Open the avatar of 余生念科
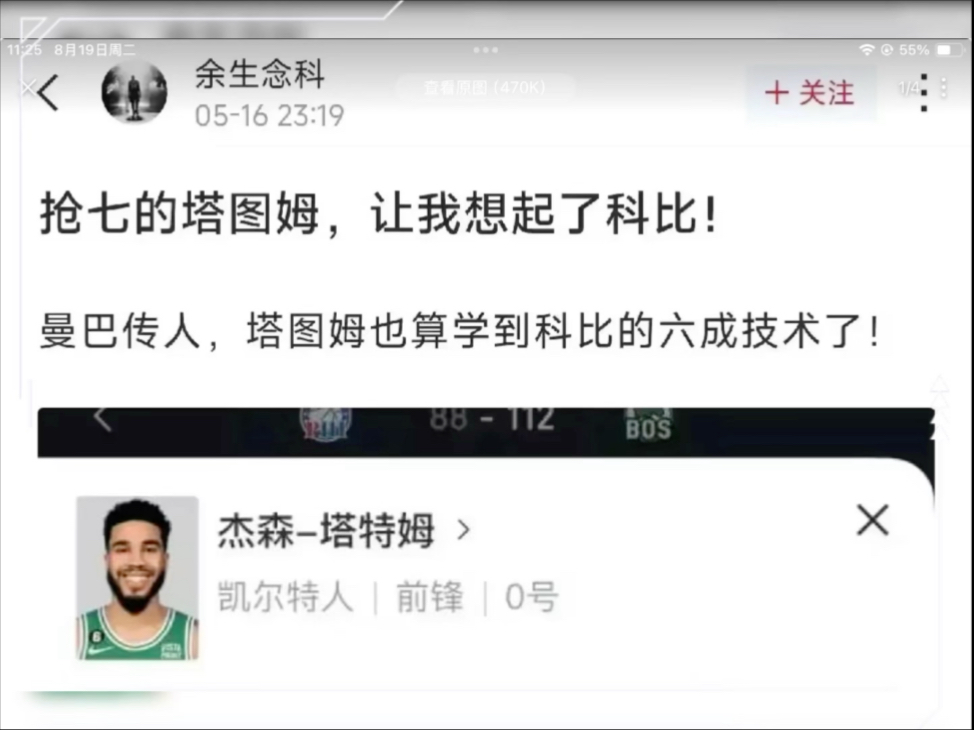The width and height of the screenshot is (974, 730). (x=134, y=92)
